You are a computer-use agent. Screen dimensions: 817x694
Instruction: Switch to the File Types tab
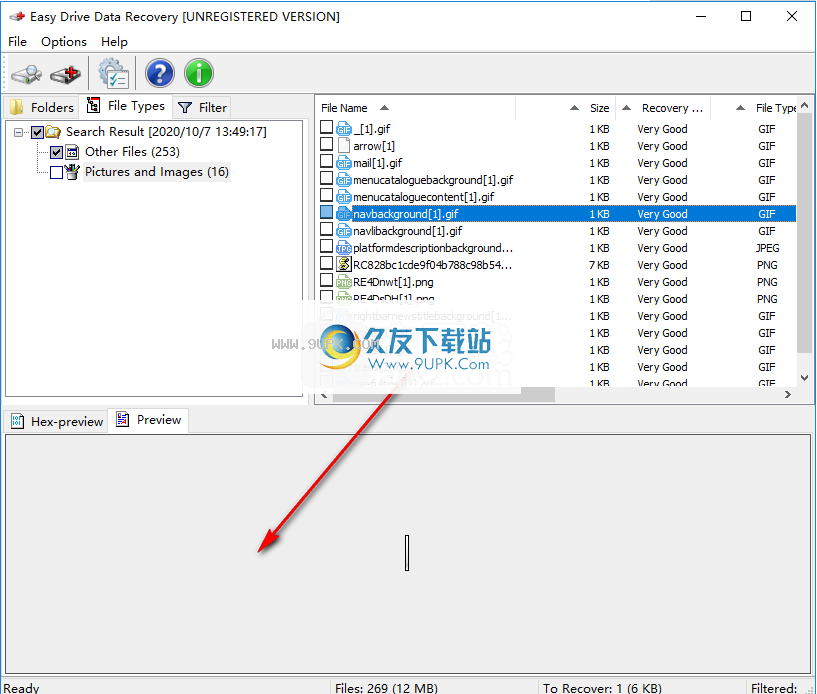[x=126, y=106]
